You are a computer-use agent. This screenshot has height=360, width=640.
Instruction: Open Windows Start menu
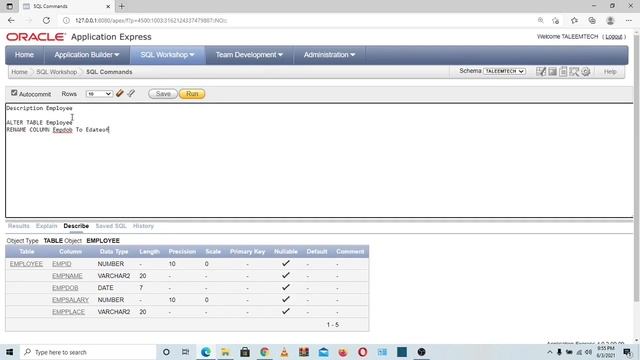click(9, 352)
